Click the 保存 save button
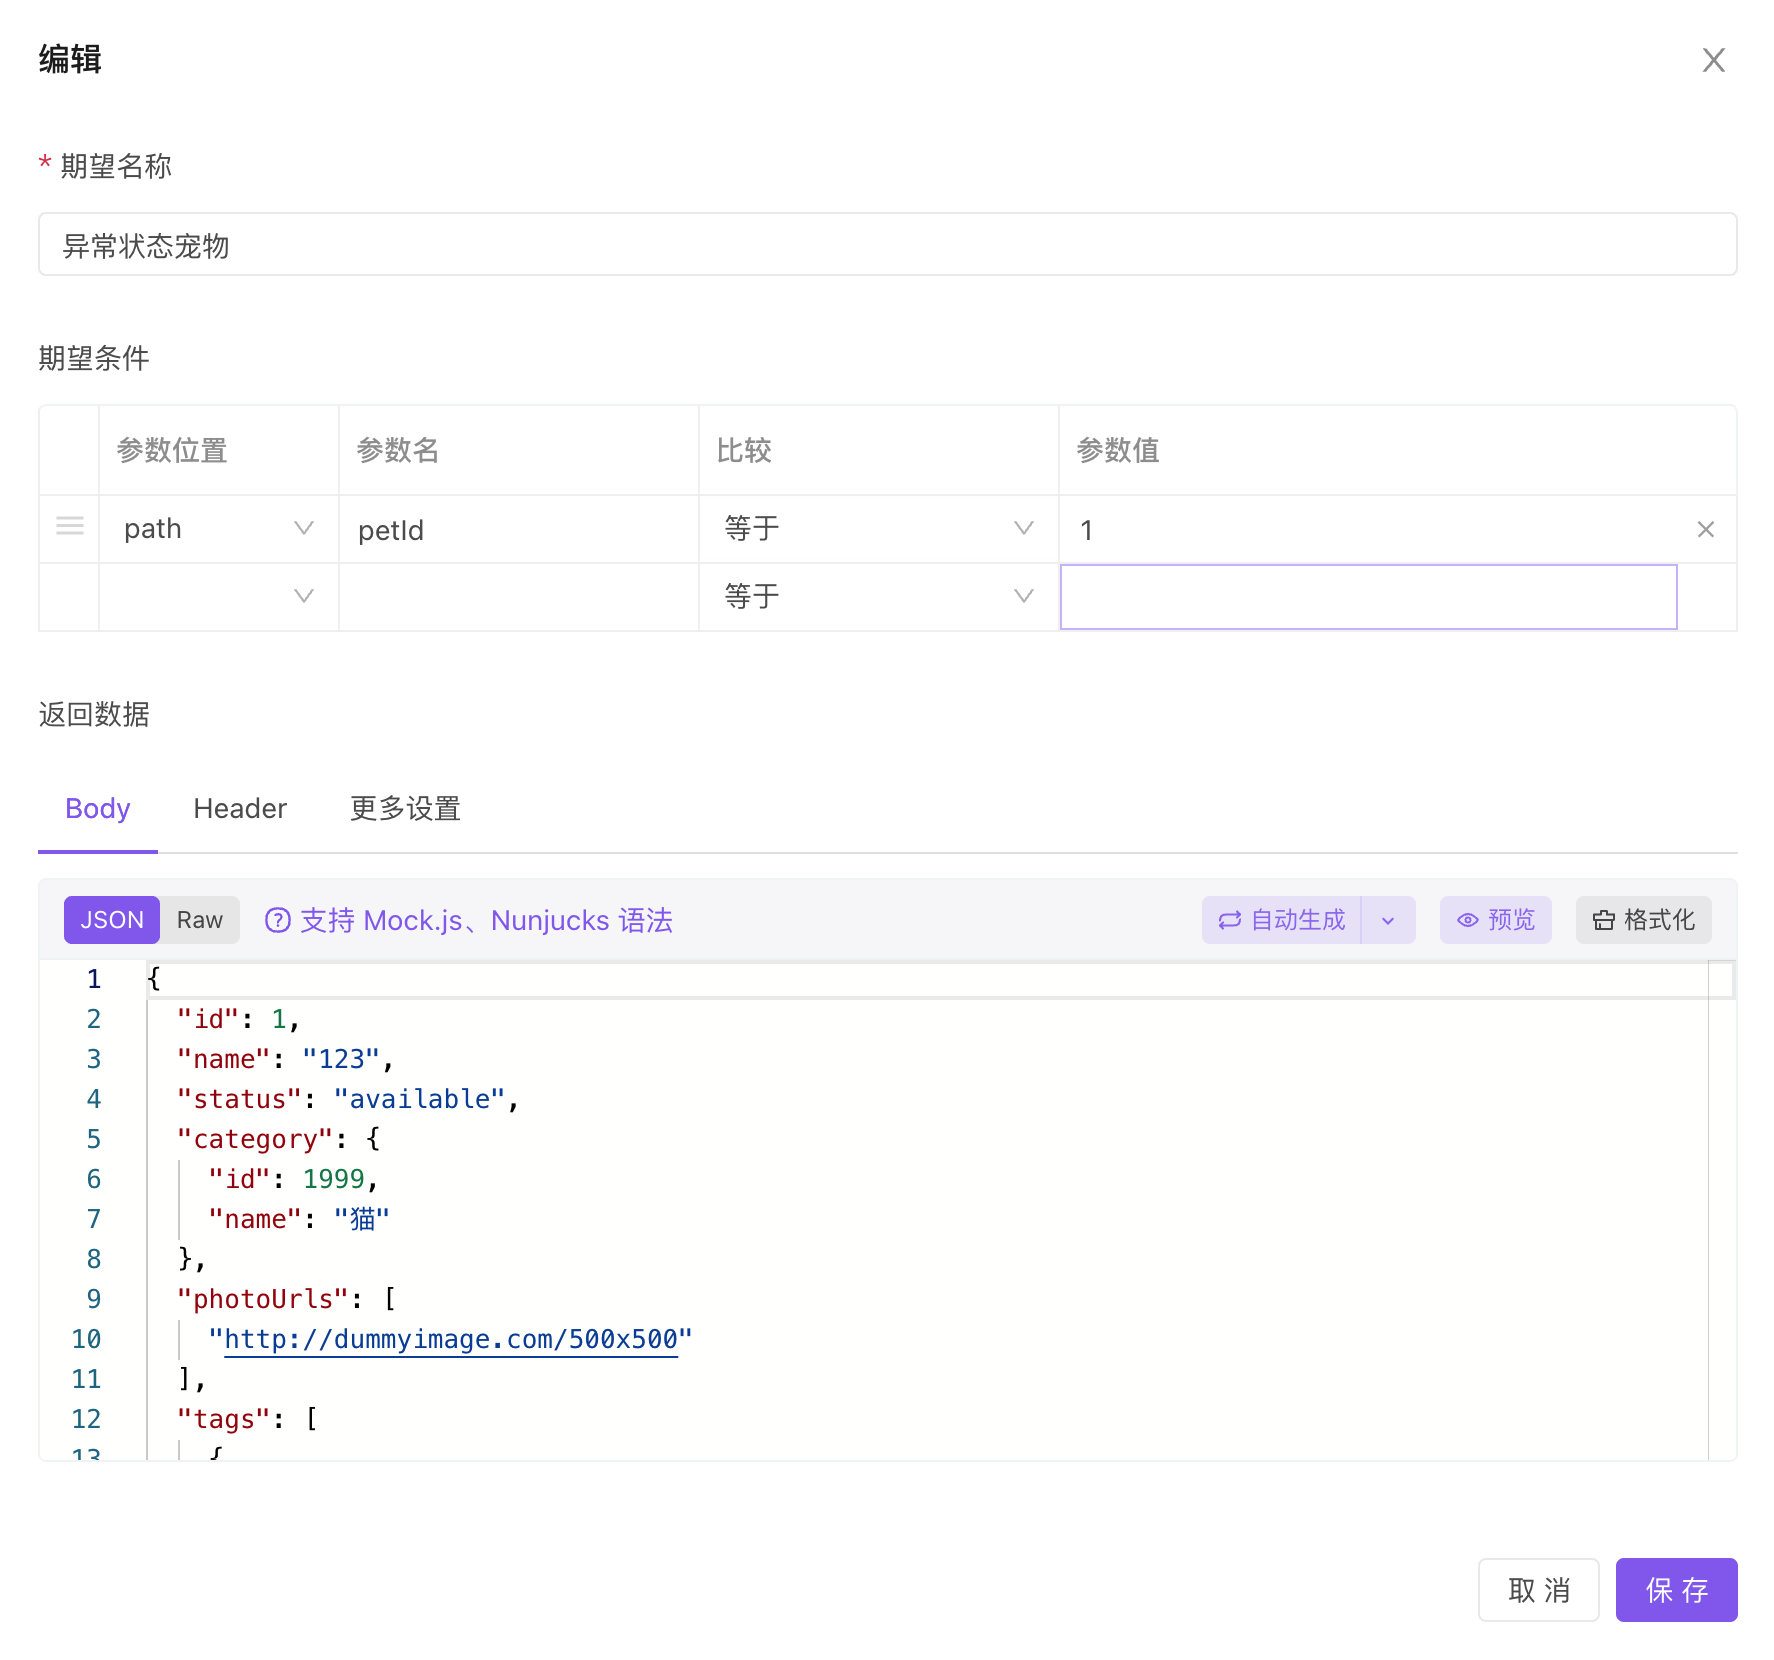Viewport: 1774px width, 1660px height. click(x=1676, y=1589)
